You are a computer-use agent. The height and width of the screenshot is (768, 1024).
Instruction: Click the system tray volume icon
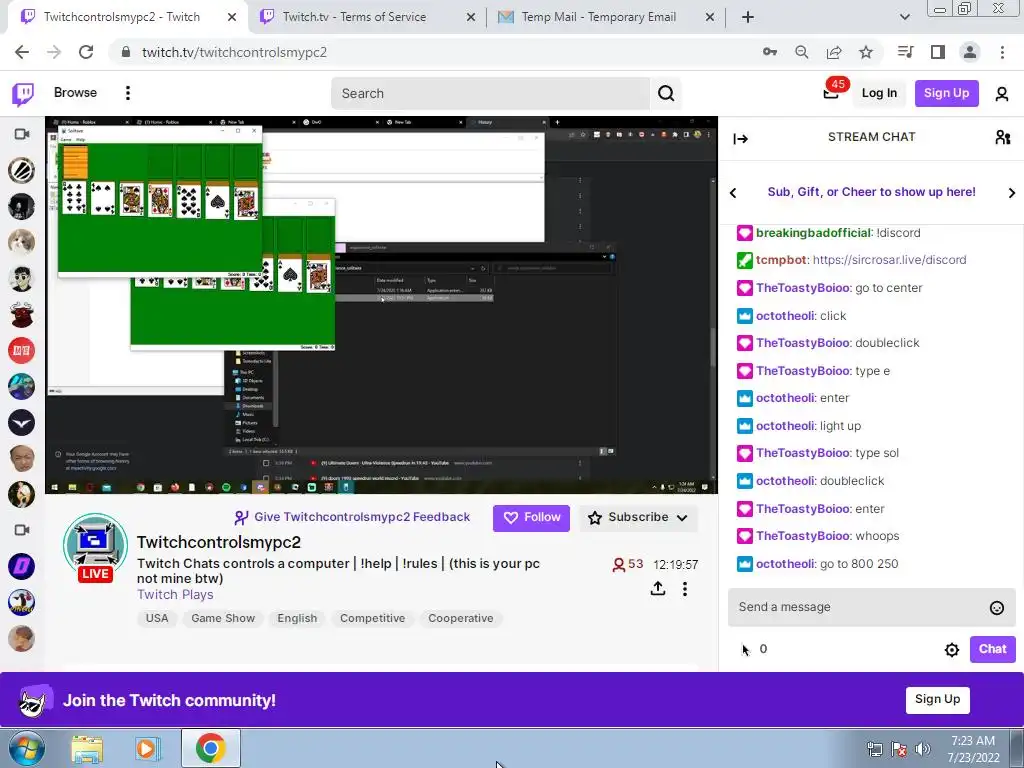tap(923, 749)
